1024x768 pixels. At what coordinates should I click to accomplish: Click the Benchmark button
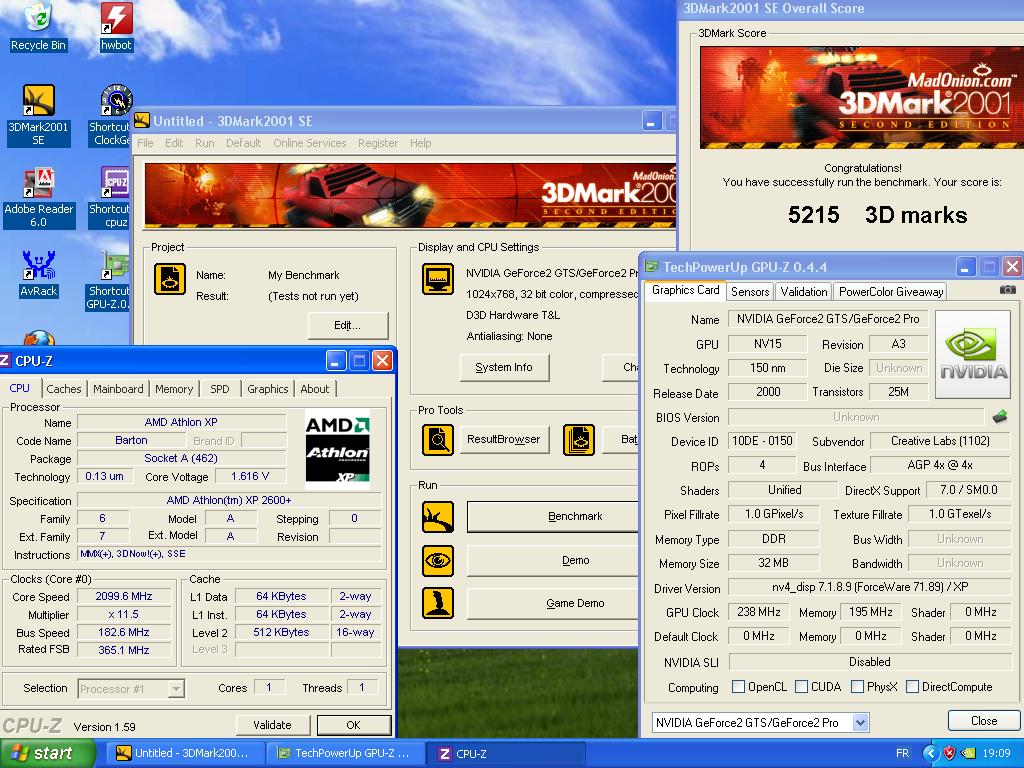point(554,517)
